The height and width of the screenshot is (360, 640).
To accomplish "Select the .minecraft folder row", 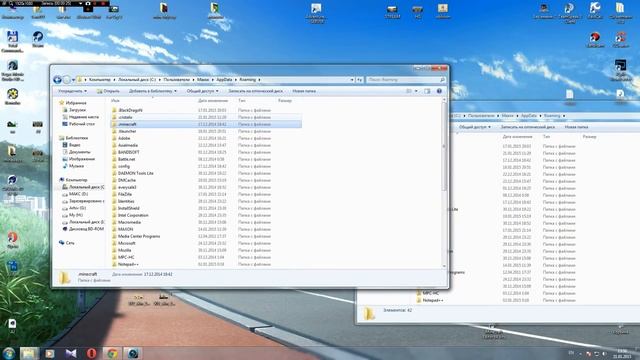I will click(x=206, y=124).
